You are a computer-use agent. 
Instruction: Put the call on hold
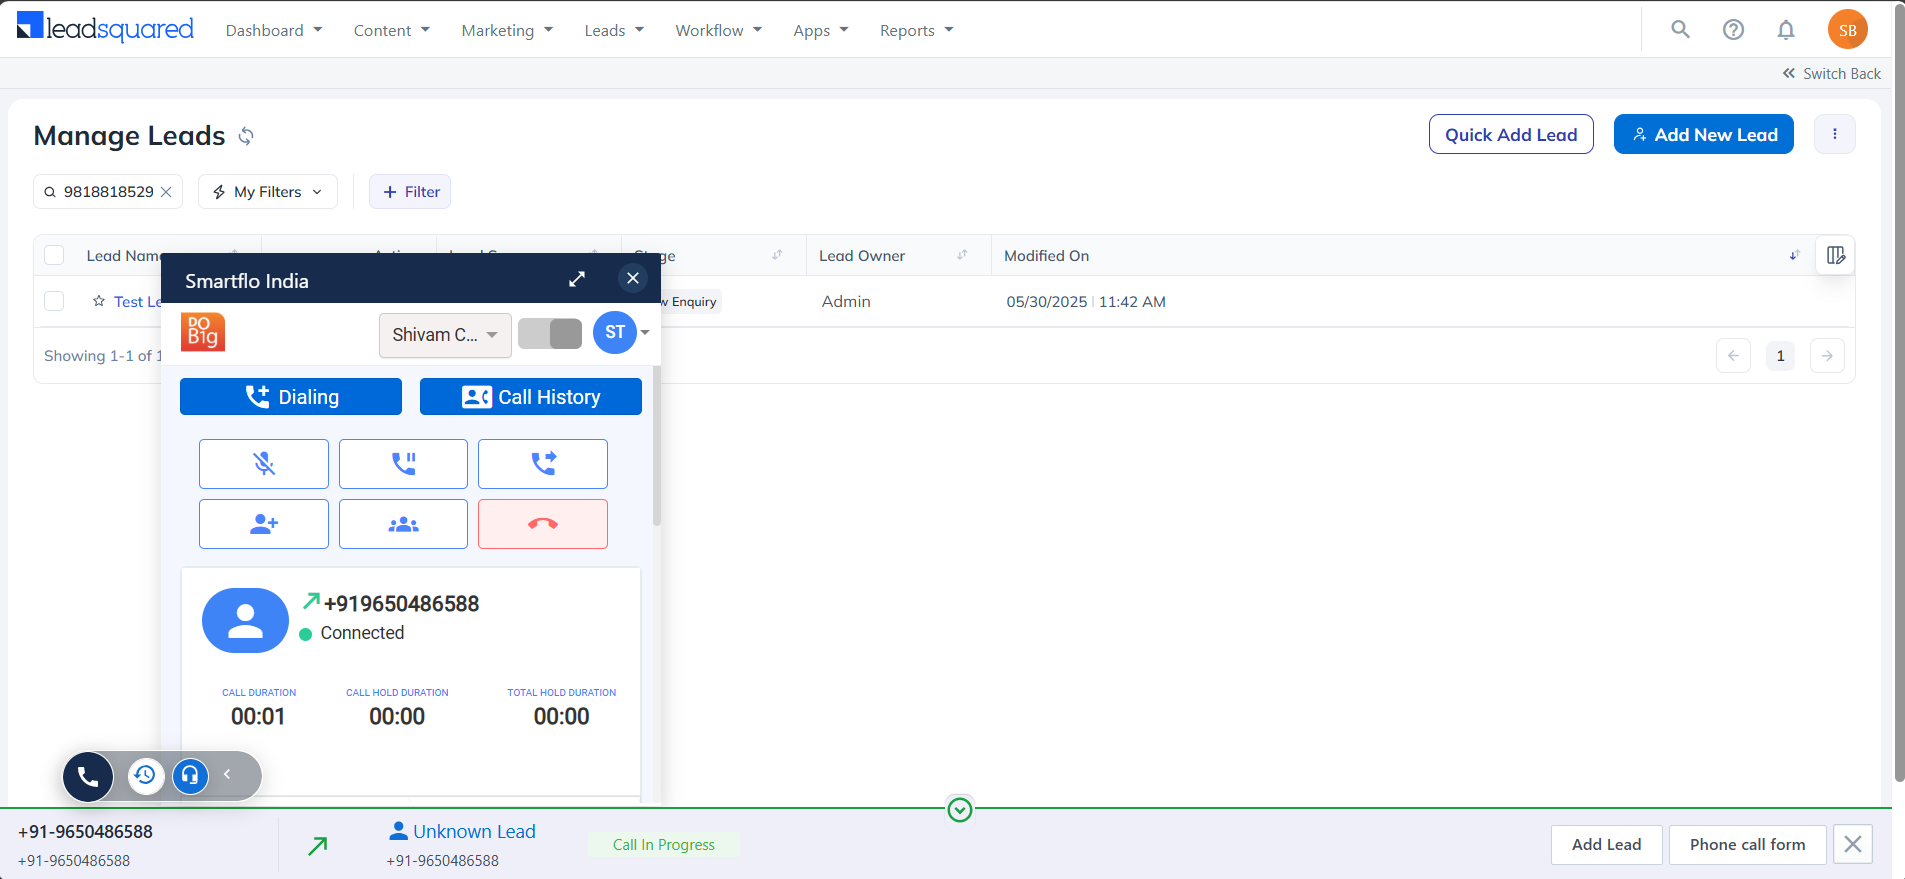[403, 464]
